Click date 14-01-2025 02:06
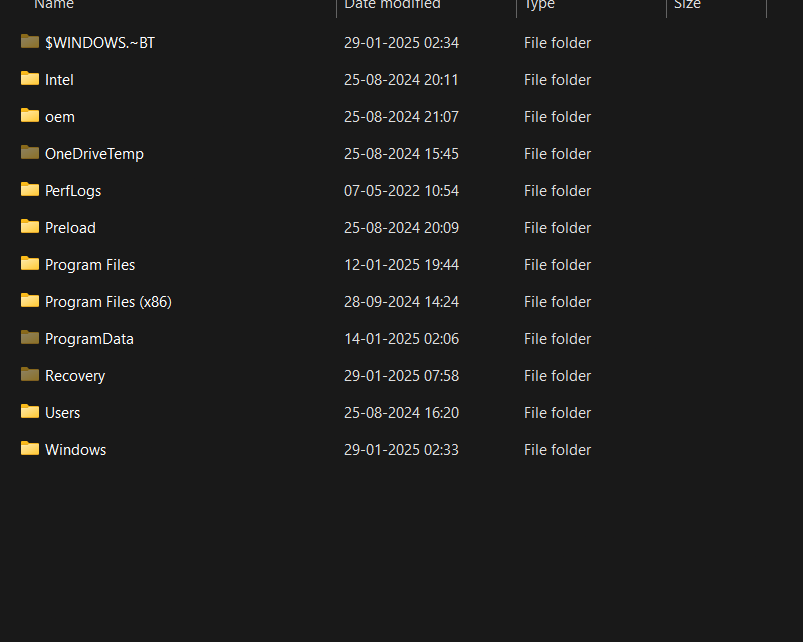This screenshot has width=803, height=642. click(x=402, y=339)
